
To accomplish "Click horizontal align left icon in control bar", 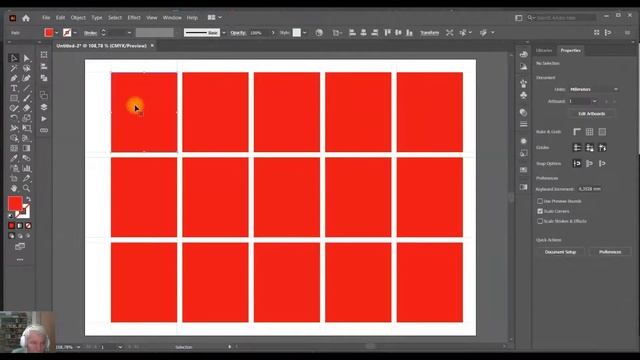I will pyautogui.click(x=352, y=33).
